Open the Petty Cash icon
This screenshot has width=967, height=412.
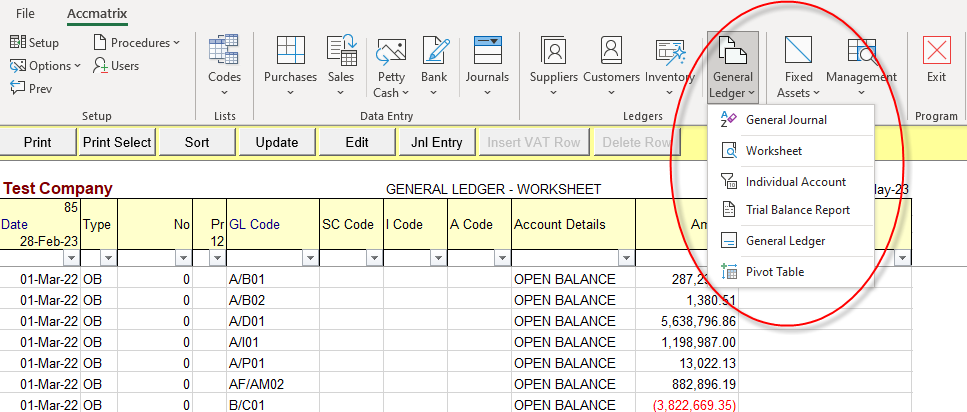click(391, 66)
